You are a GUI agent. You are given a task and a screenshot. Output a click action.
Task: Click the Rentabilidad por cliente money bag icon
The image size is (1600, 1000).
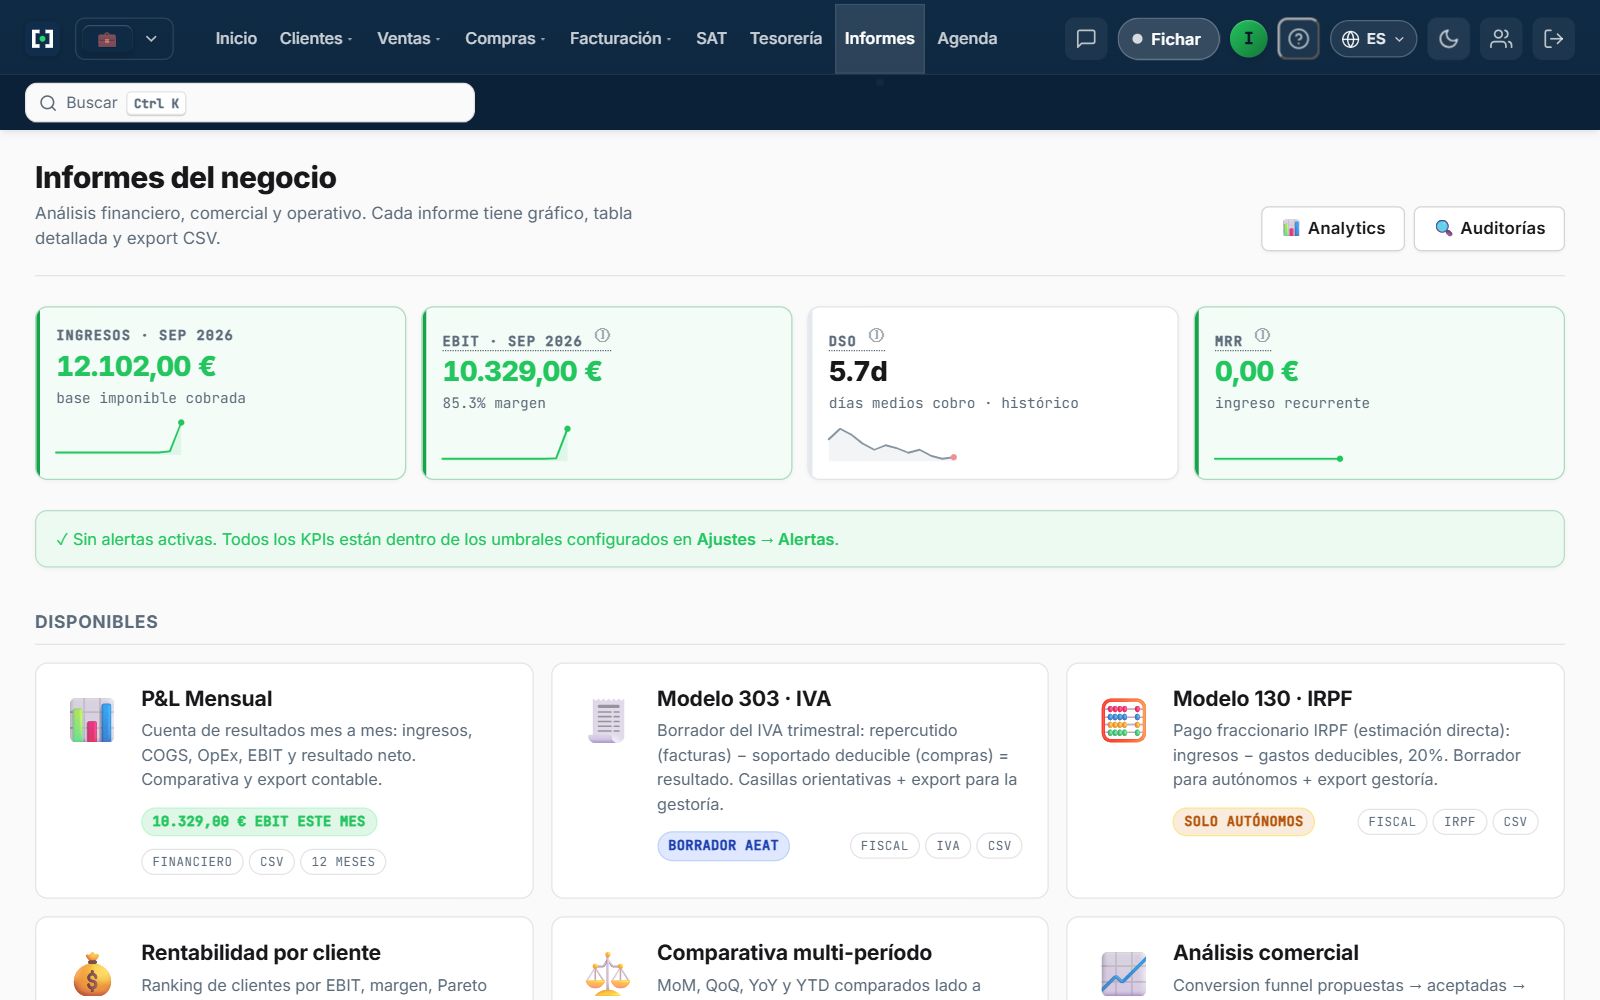[92, 974]
